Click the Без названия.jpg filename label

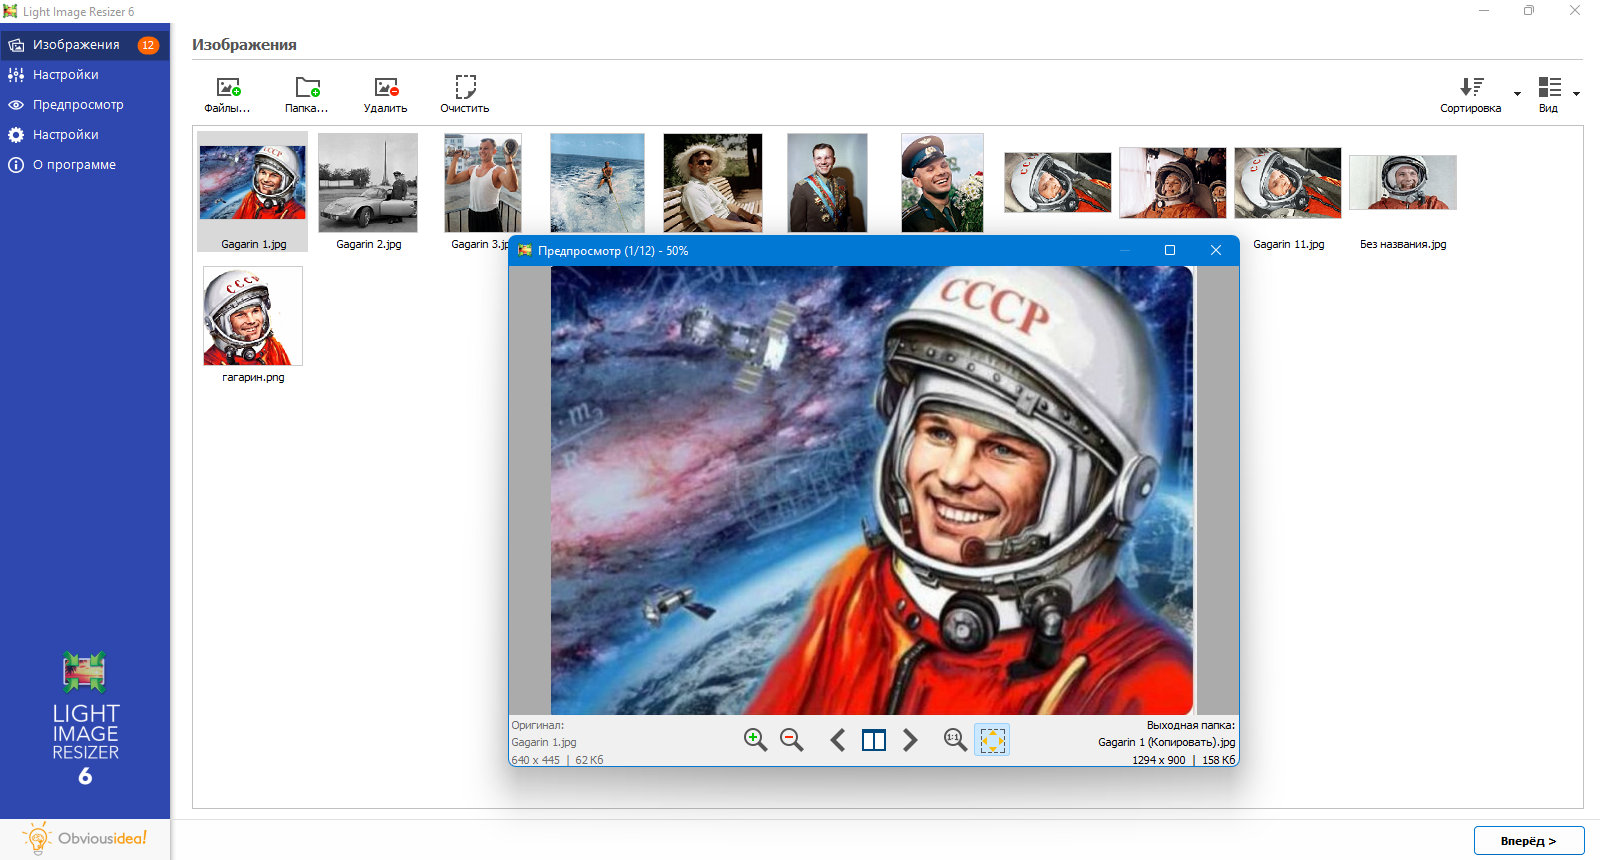1403,244
